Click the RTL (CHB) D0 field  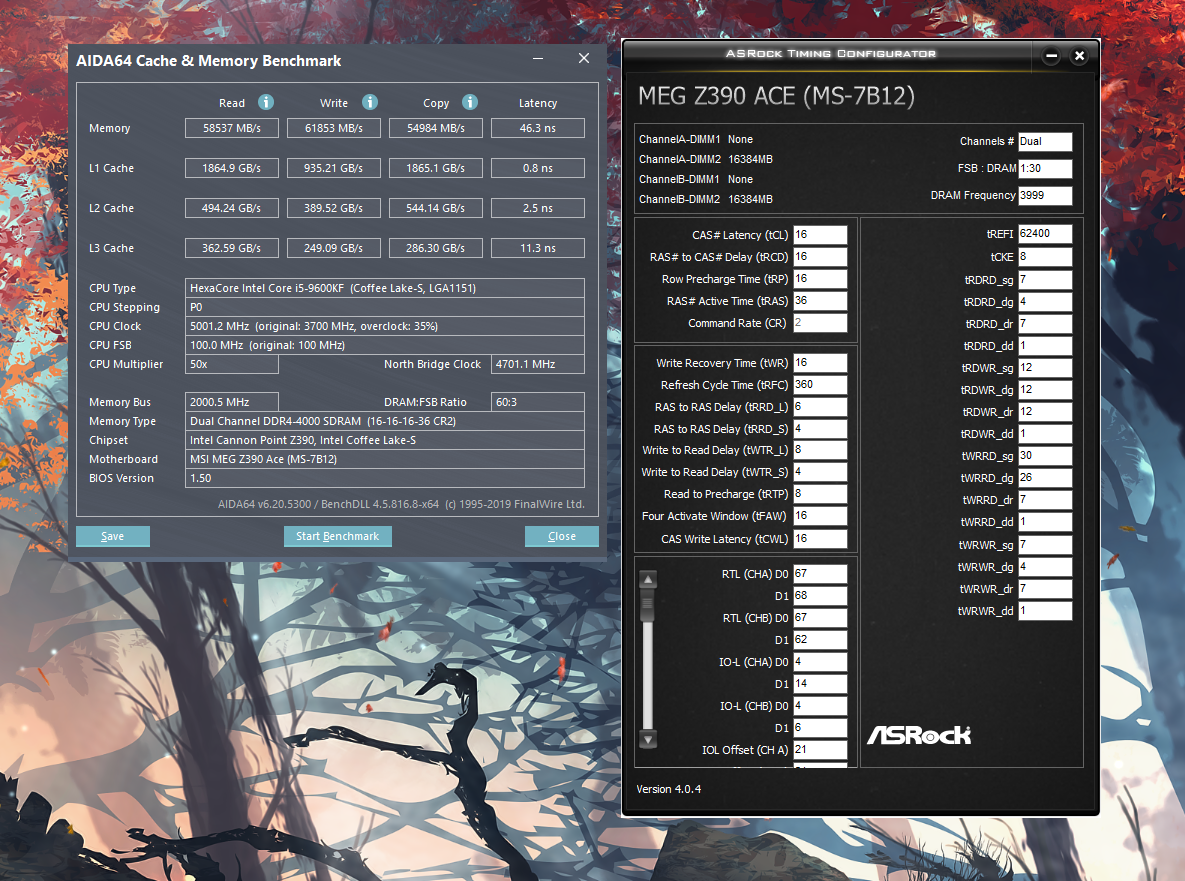pyautogui.click(x=820, y=617)
